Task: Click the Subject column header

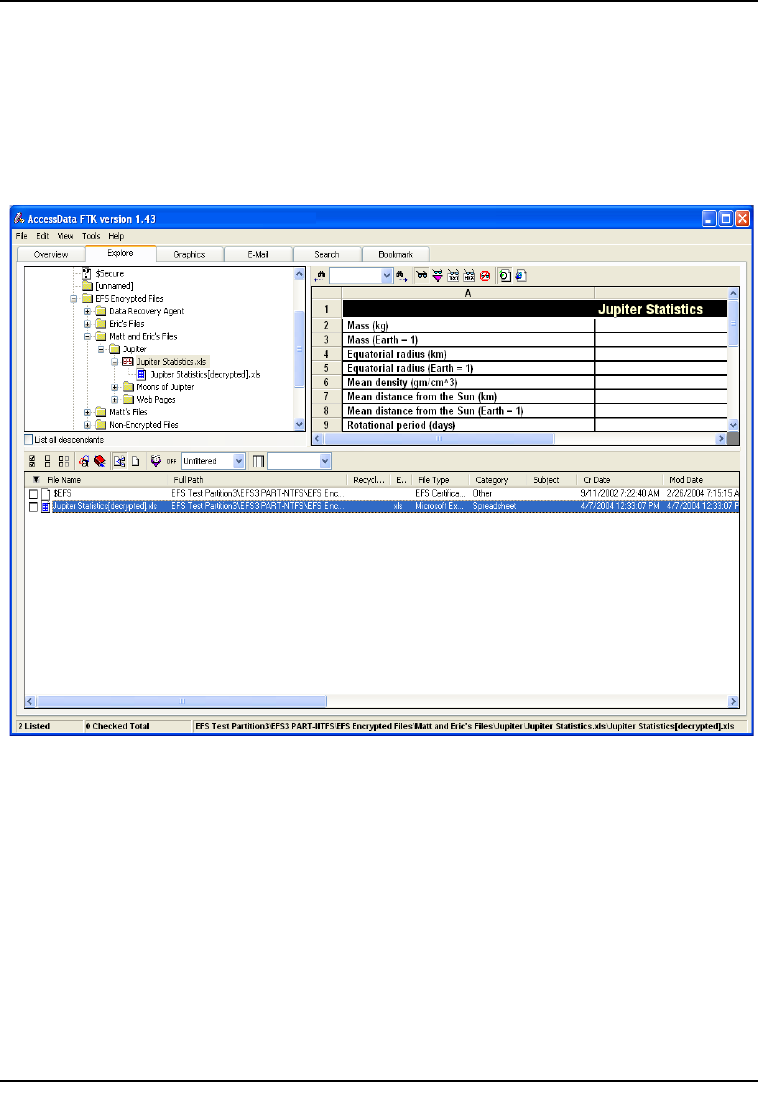Action: [x=552, y=480]
